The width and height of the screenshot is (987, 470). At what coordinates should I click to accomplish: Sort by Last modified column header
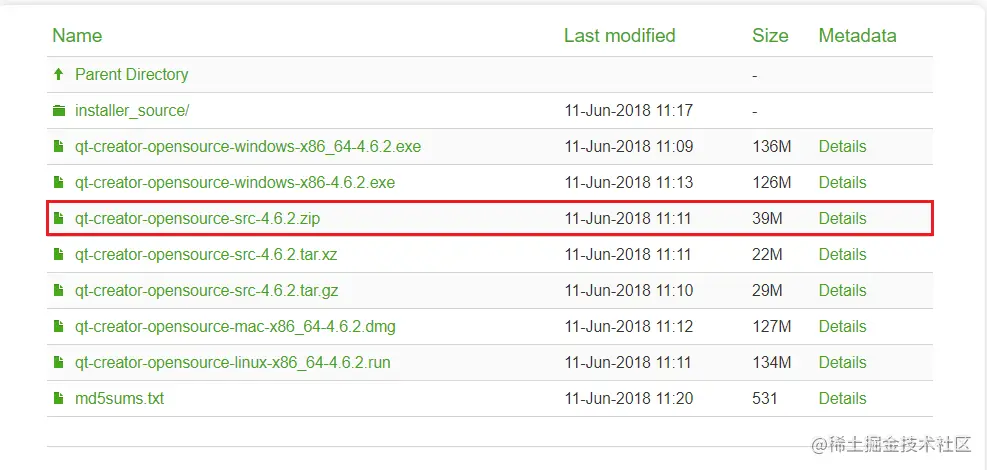[x=619, y=35]
